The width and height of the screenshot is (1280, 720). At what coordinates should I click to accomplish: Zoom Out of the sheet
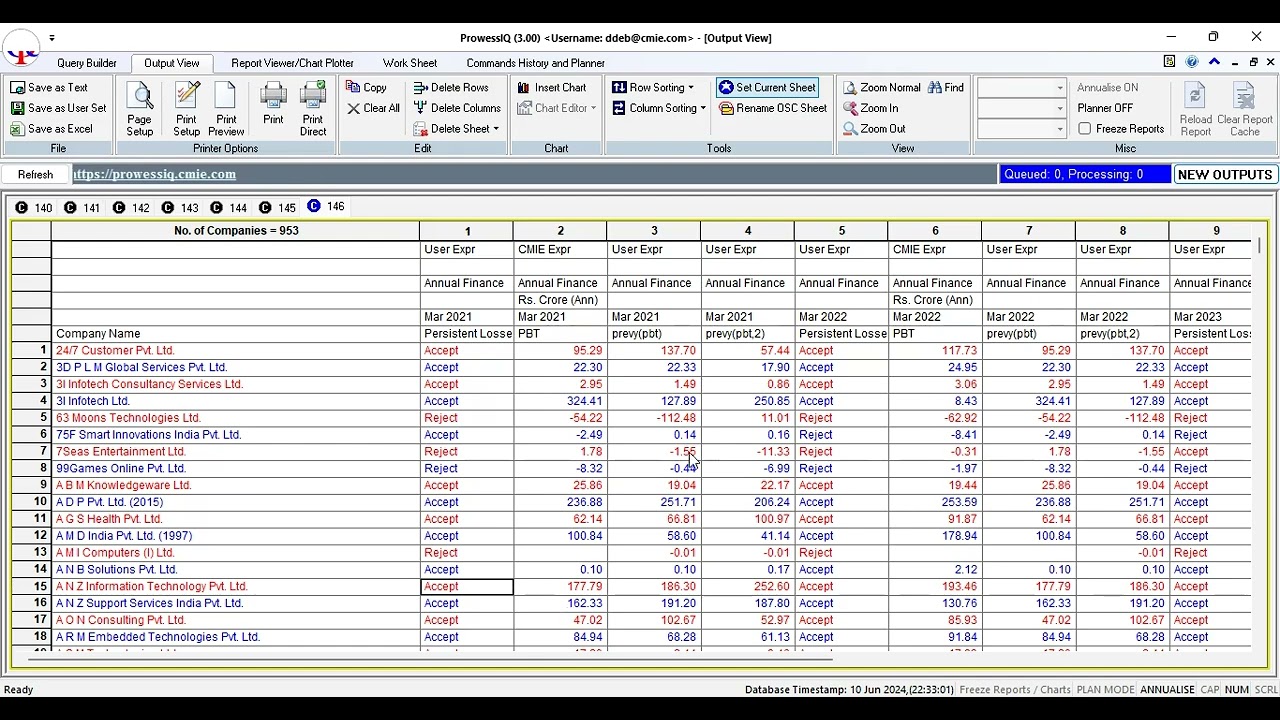coord(873,129)
